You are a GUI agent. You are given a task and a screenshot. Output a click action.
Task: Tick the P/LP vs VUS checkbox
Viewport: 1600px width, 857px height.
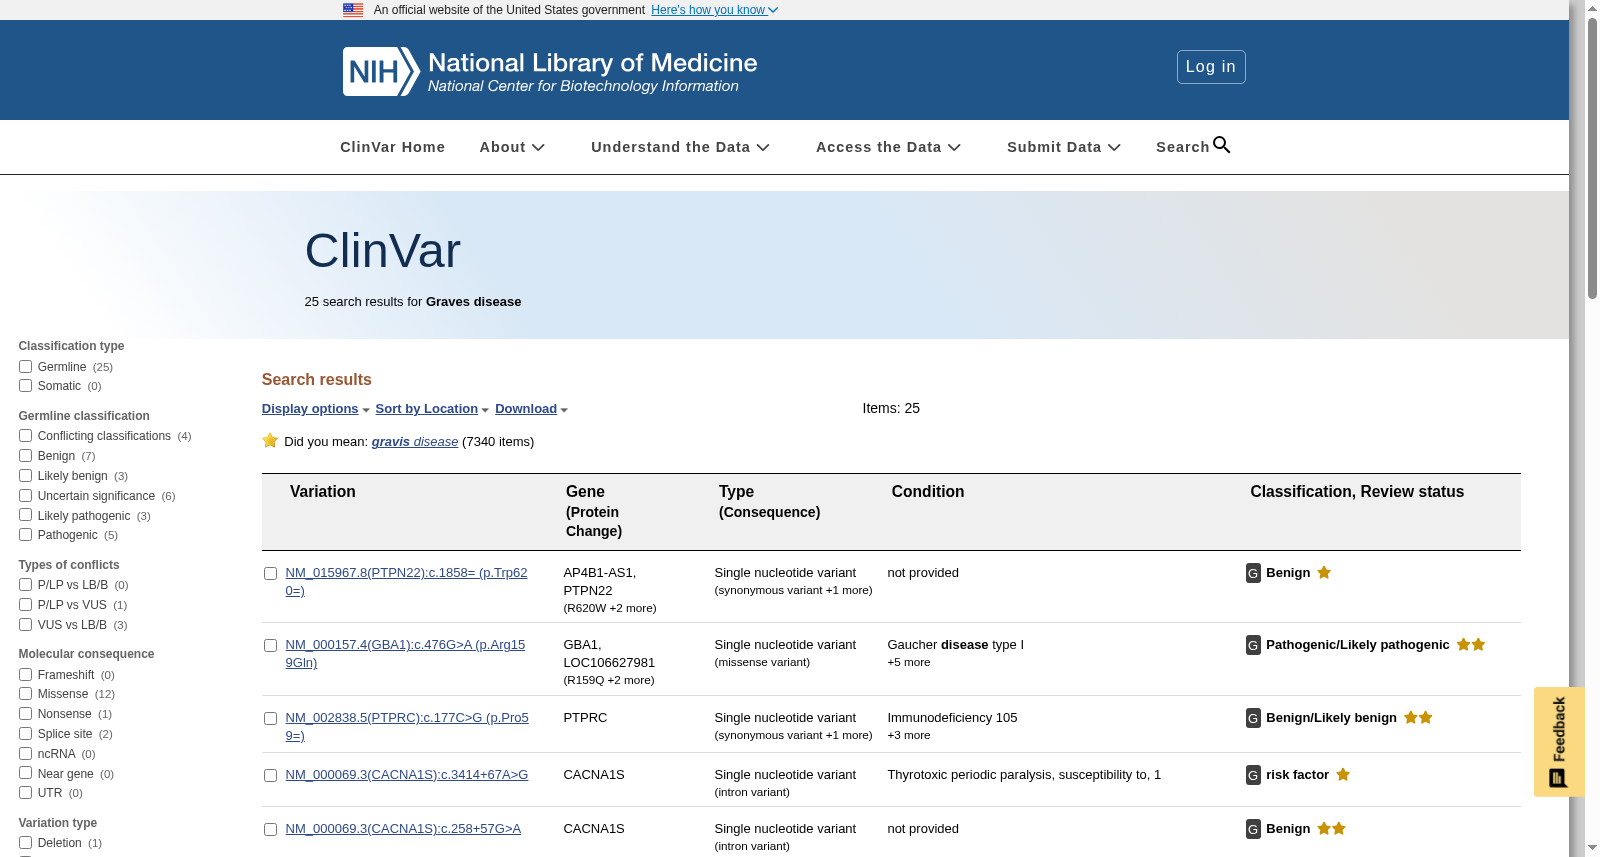pos(25,605)
